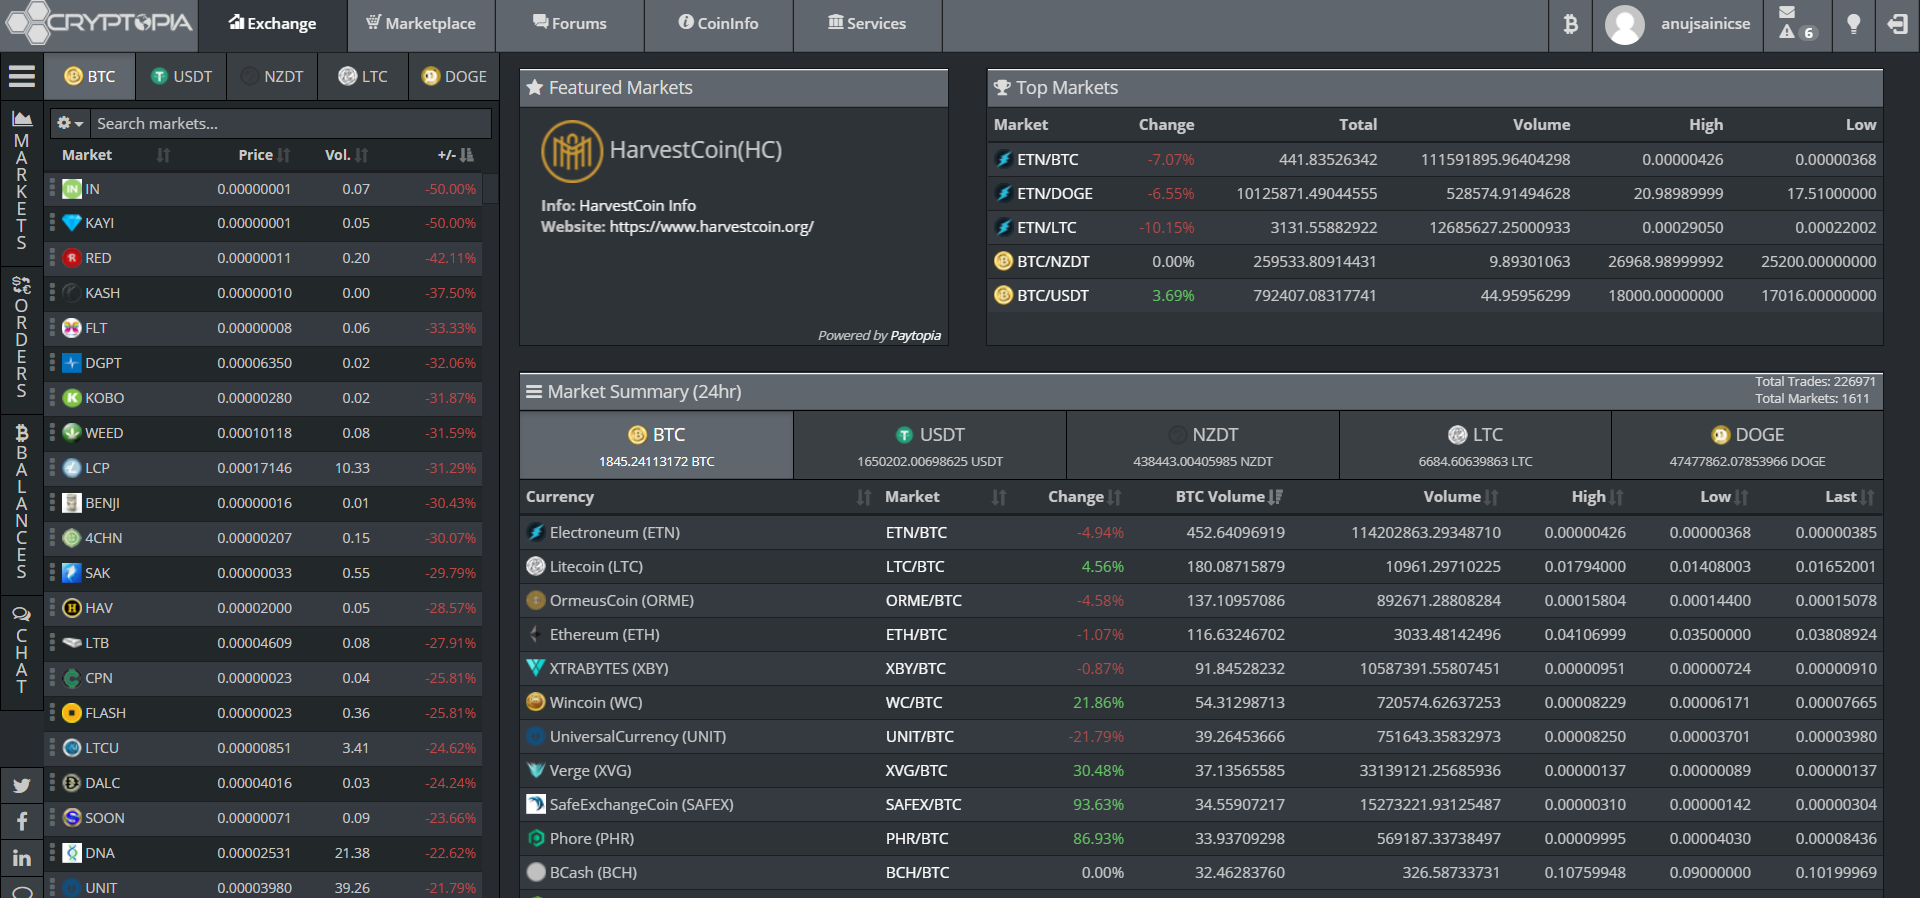Click the Twitter icon
The height and width of the screenshot is (898, 1920).
click(x=21, y=786)
